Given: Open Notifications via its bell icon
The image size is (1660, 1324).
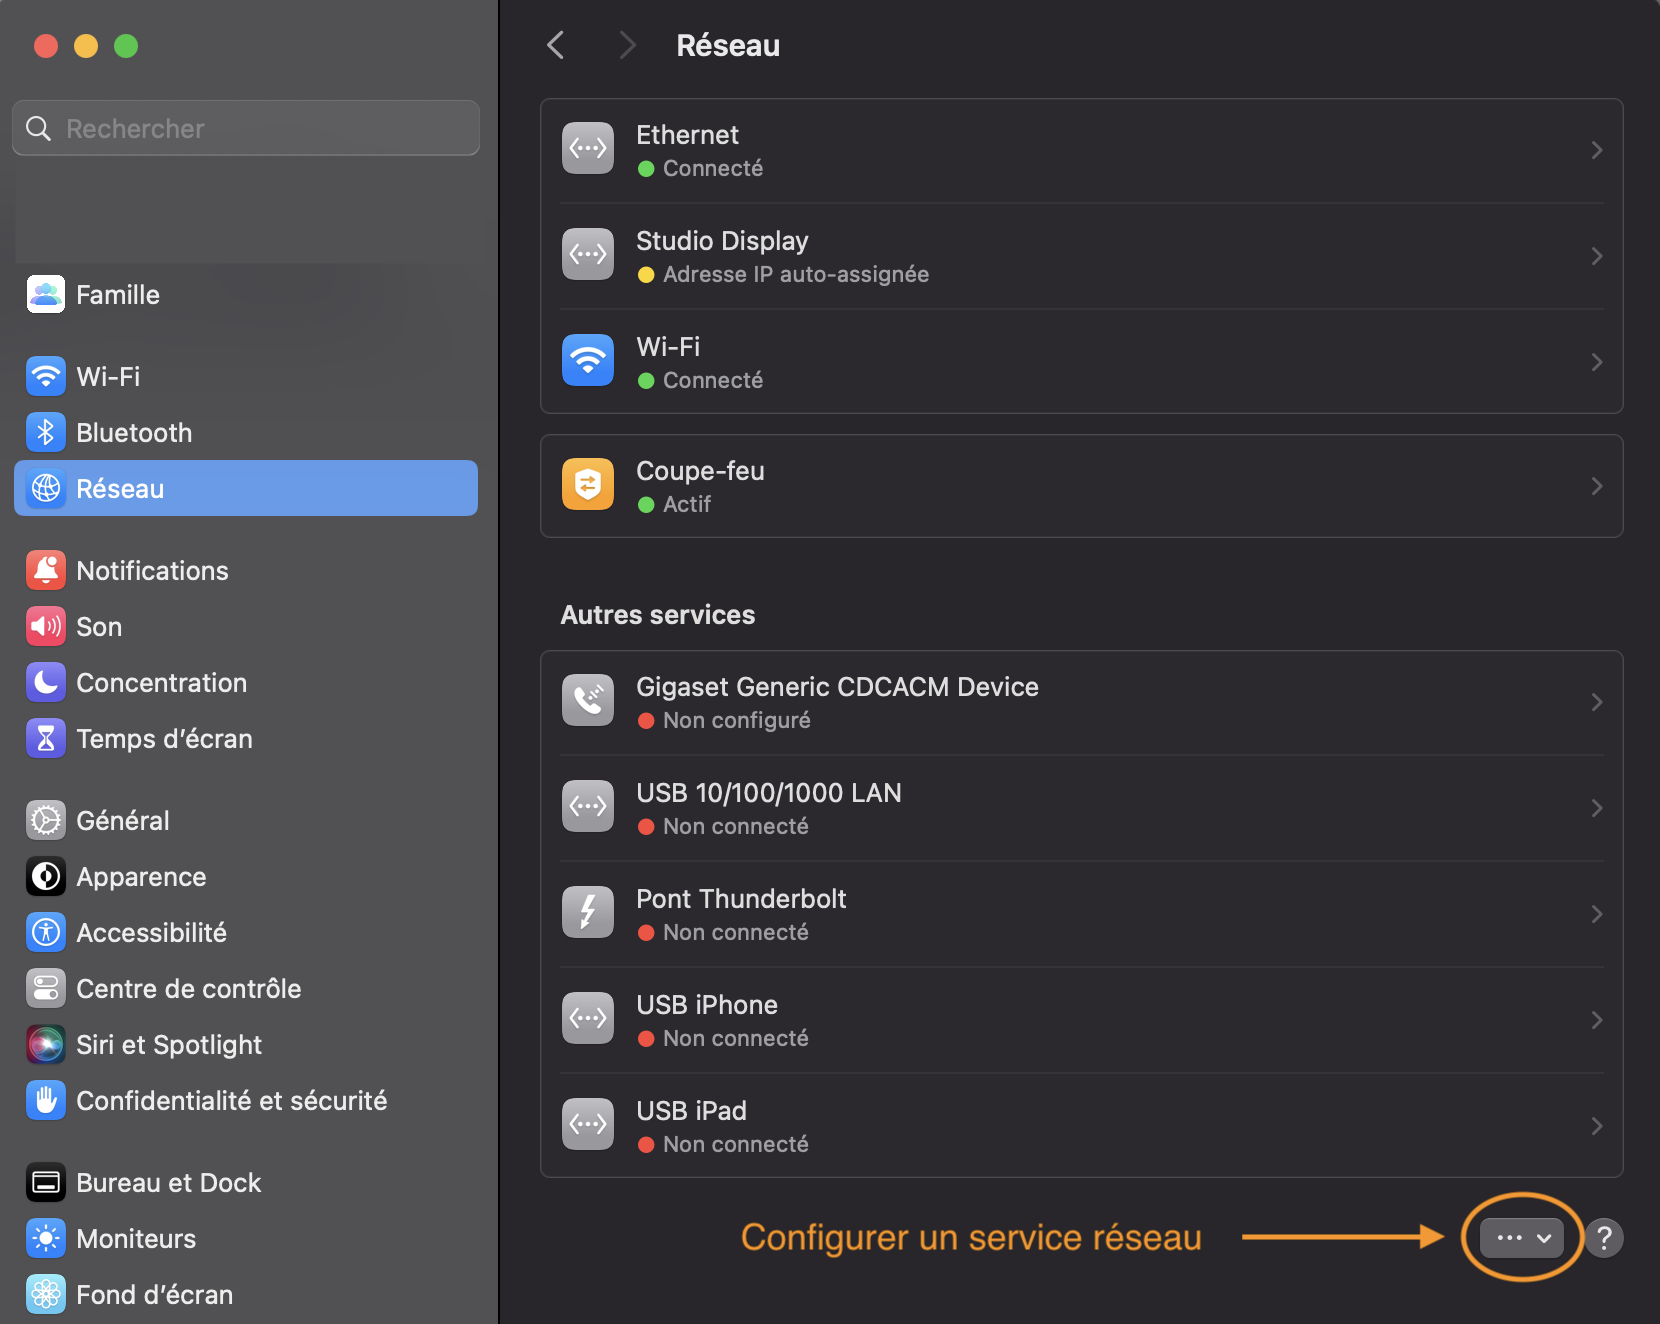Looking at the screenshot, I should click(46, 571).
